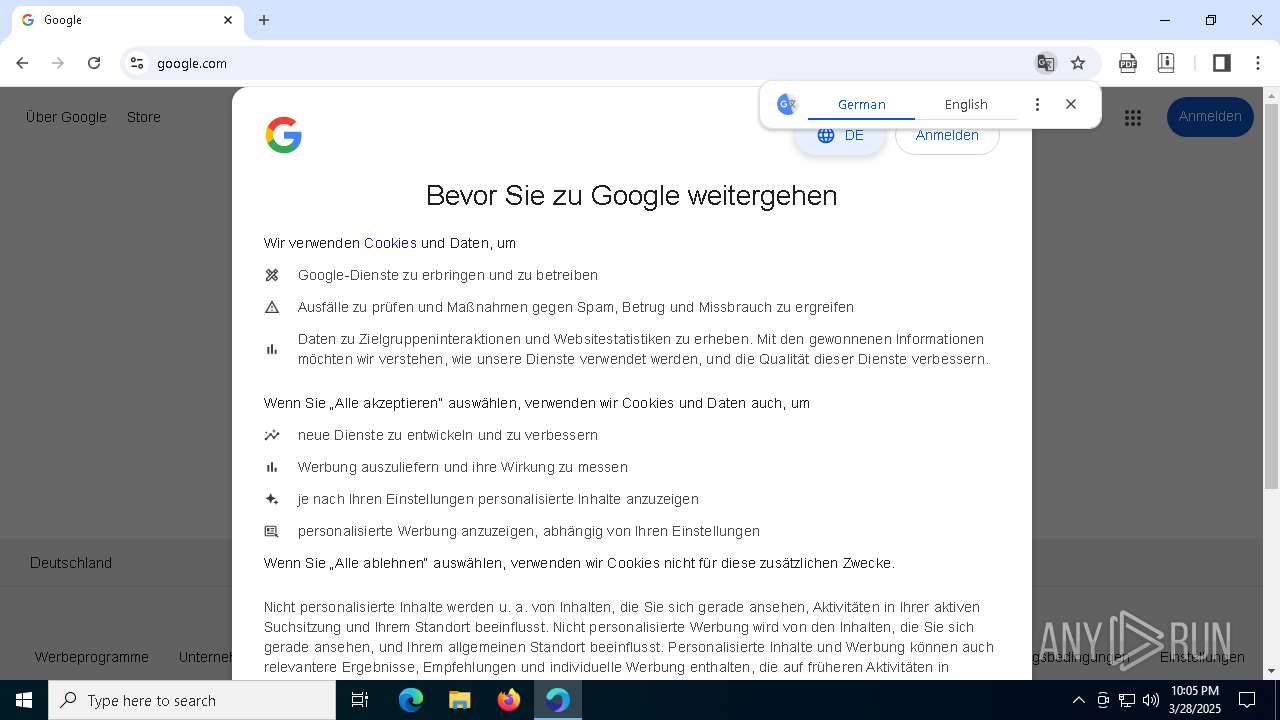This screenshot has height=720, width=1280.
Task: Open Über Google link
Action: (x=66, y=117)
